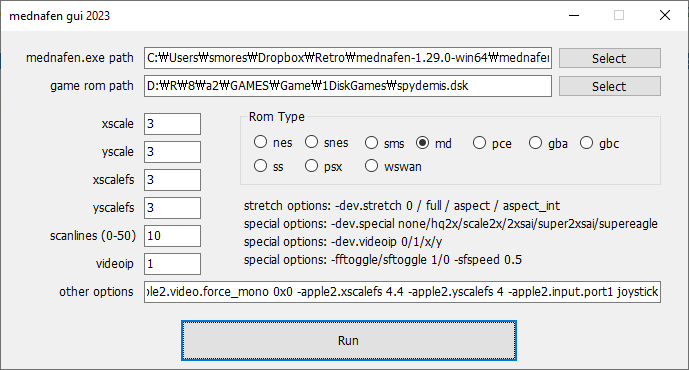Edit the xscale value field

point(172,124)
